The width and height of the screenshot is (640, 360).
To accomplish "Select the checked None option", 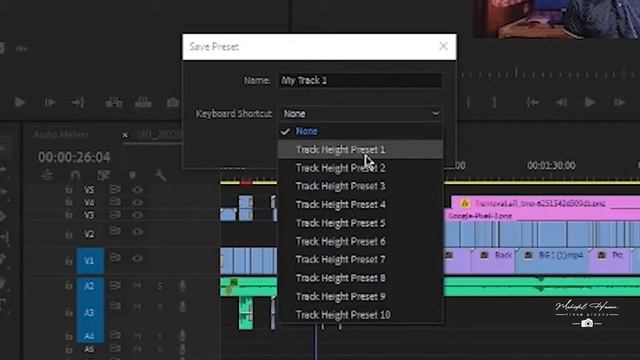I will tap(360, 131).
